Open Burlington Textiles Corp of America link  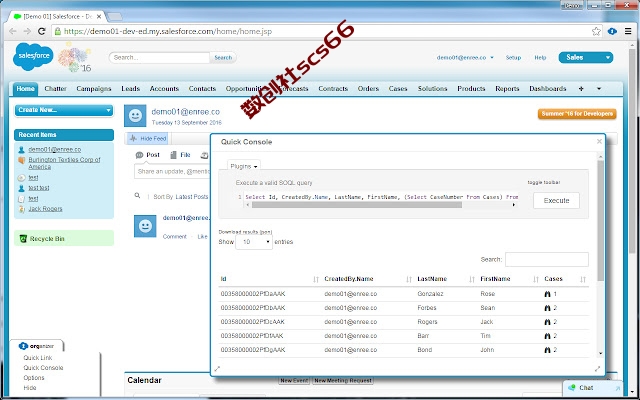click(64, 163)
